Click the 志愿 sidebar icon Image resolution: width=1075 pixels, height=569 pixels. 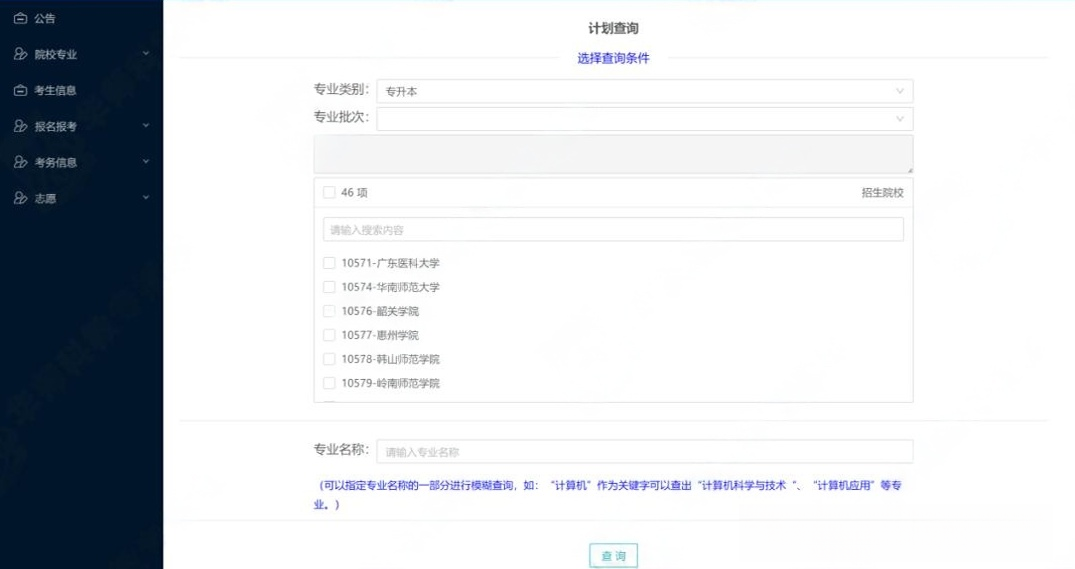(x=20, y=198)
